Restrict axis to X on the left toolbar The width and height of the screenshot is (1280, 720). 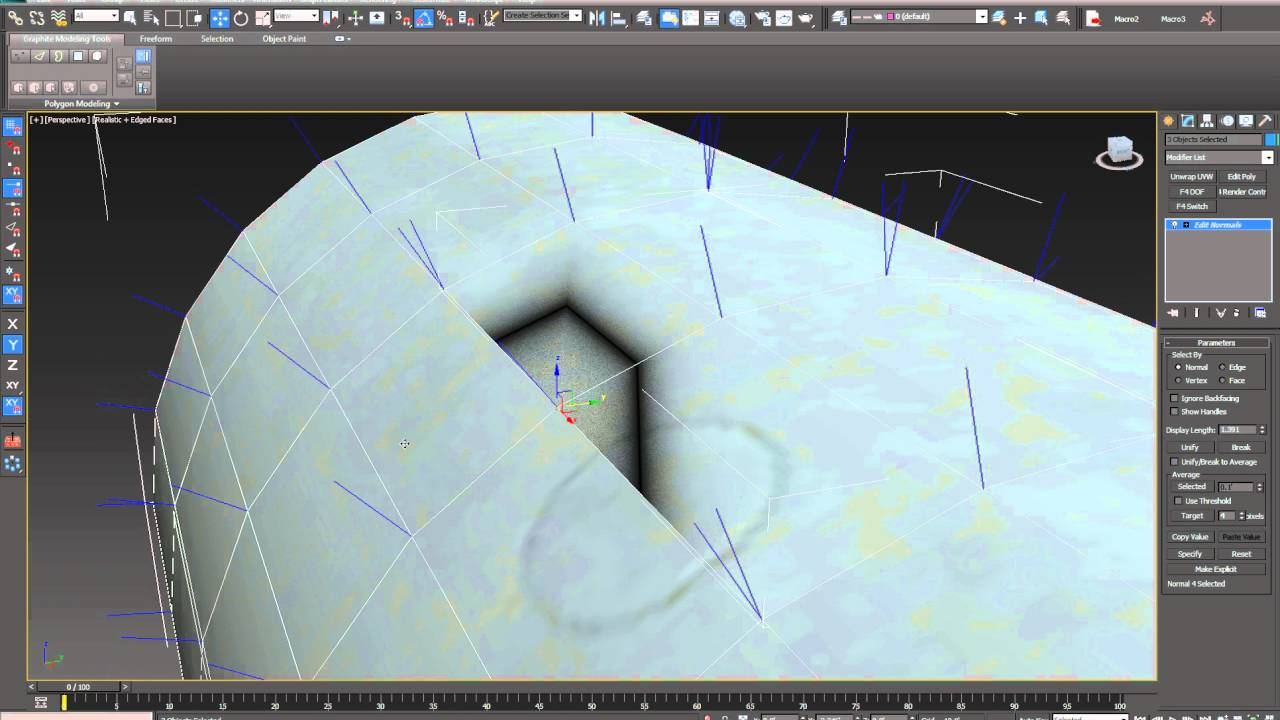[x=13, y=324]
